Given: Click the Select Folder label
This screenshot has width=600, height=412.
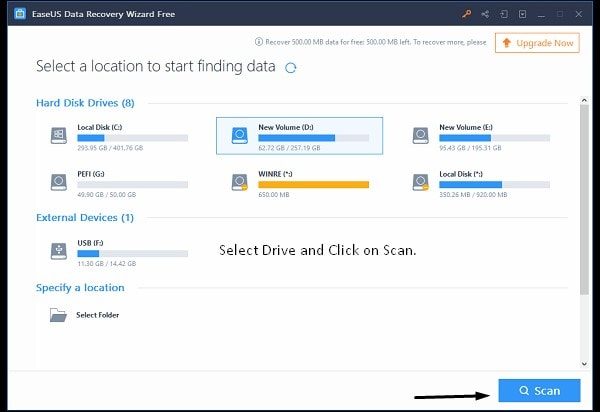Looking at the screenshot, I should [98, 315].
